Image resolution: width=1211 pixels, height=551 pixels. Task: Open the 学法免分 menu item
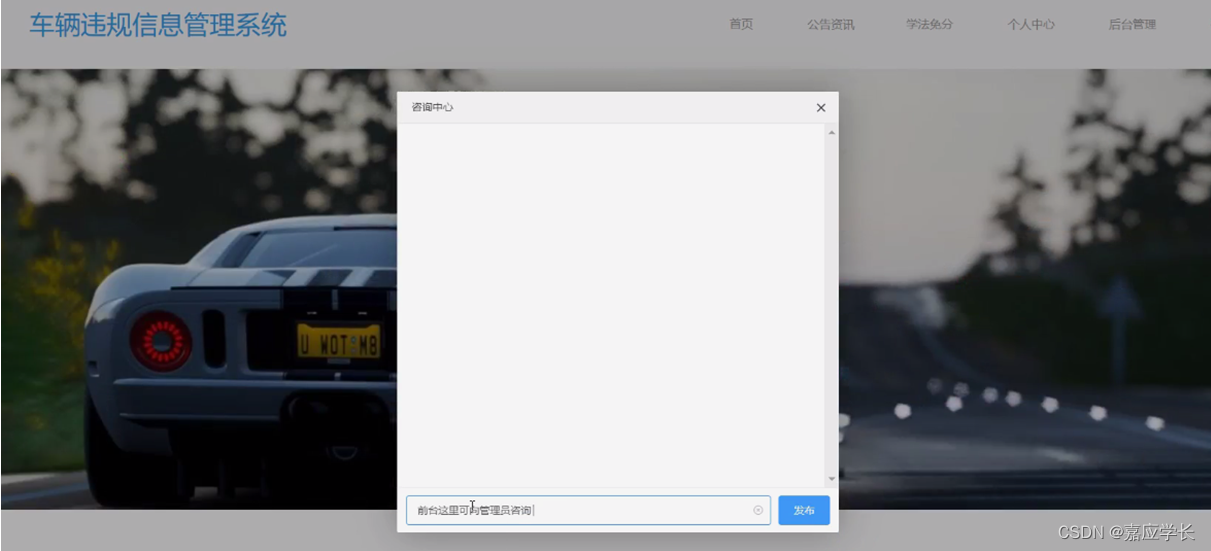(x=930, y=25)
